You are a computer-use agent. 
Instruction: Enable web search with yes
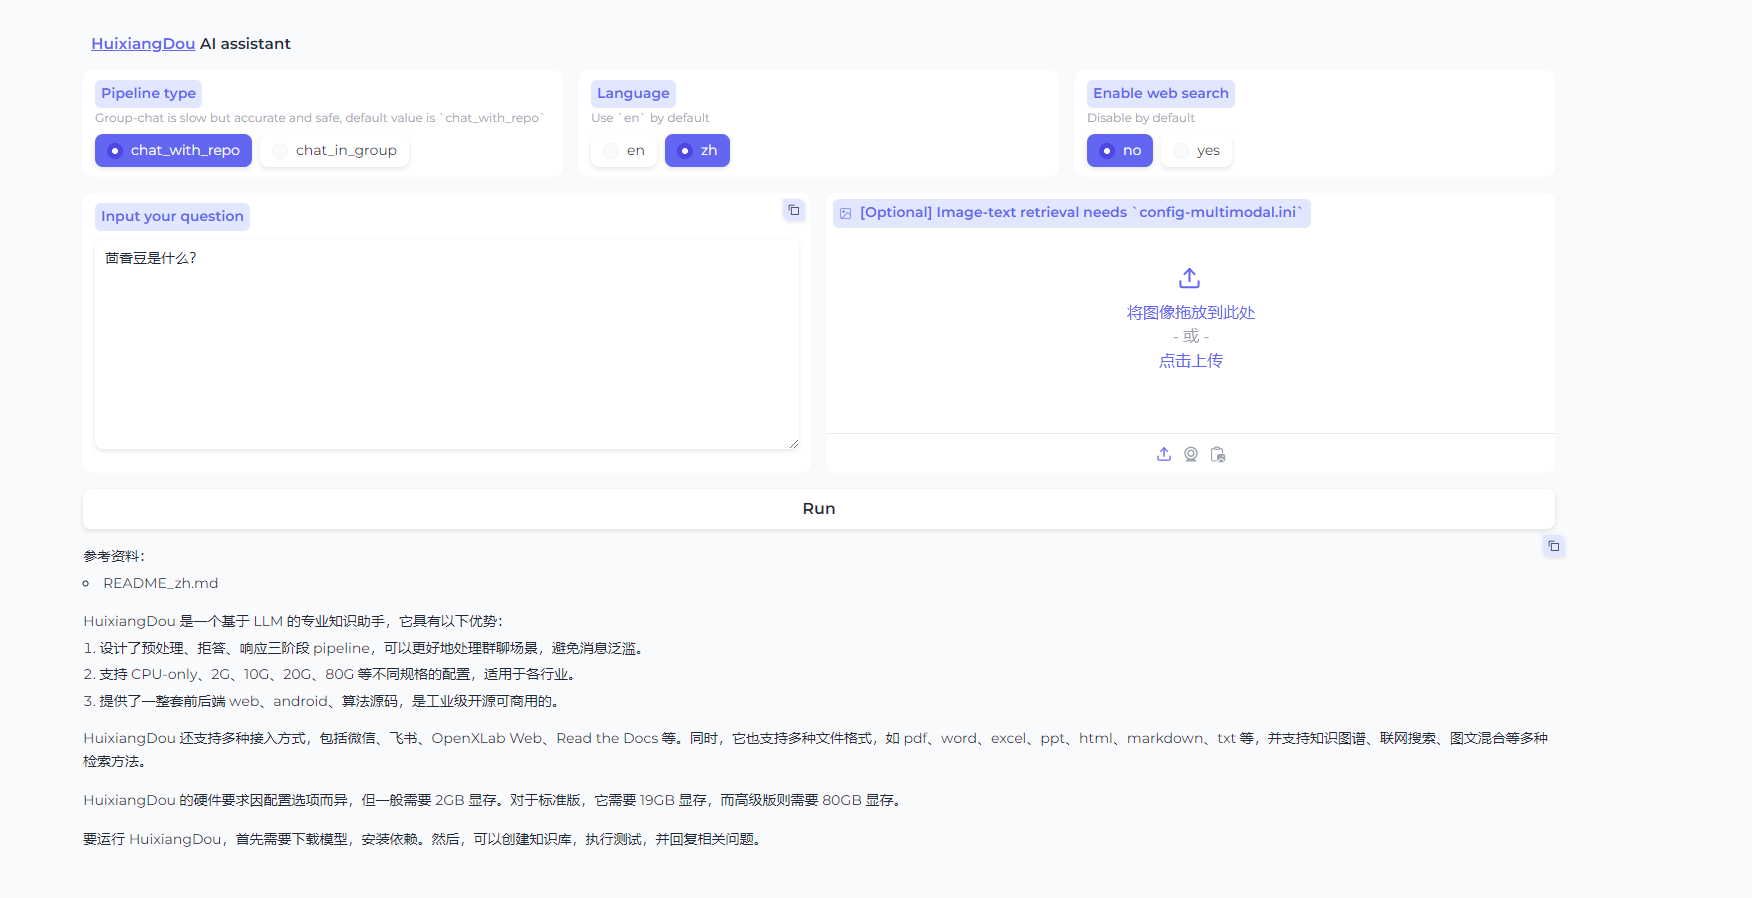(x=1196, y=150)
